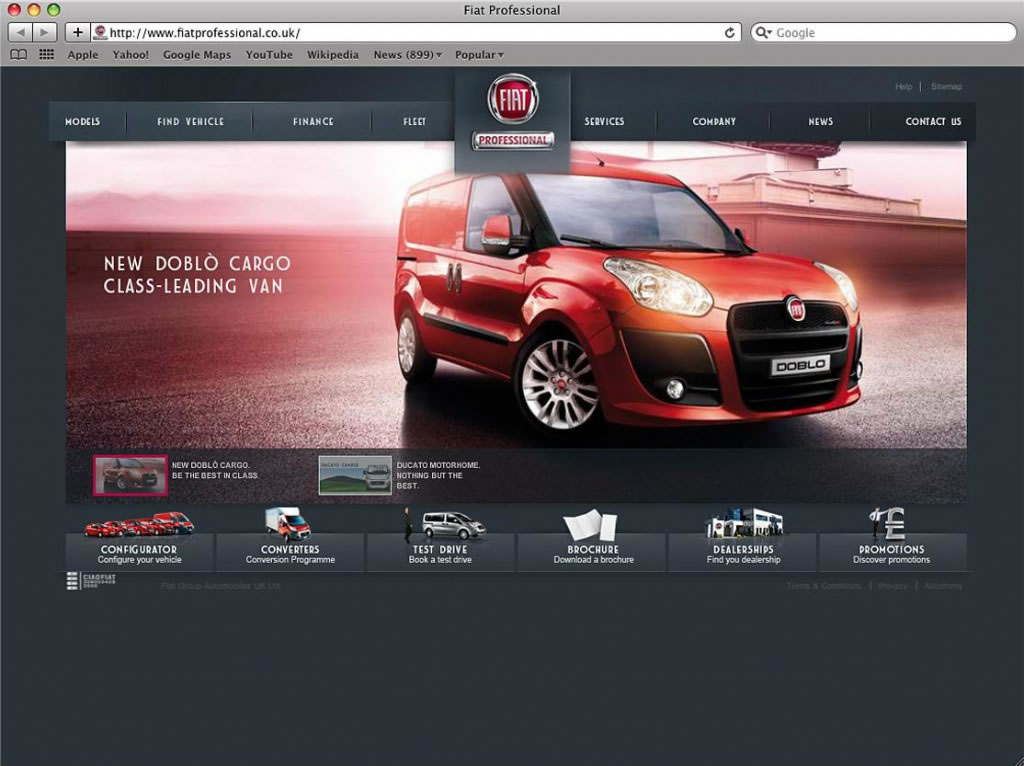Image resolution: width=1024 pixels, height=766 pixels.
Task: Add a bookmark with the plus button
Action: click(x=77, y=32)
